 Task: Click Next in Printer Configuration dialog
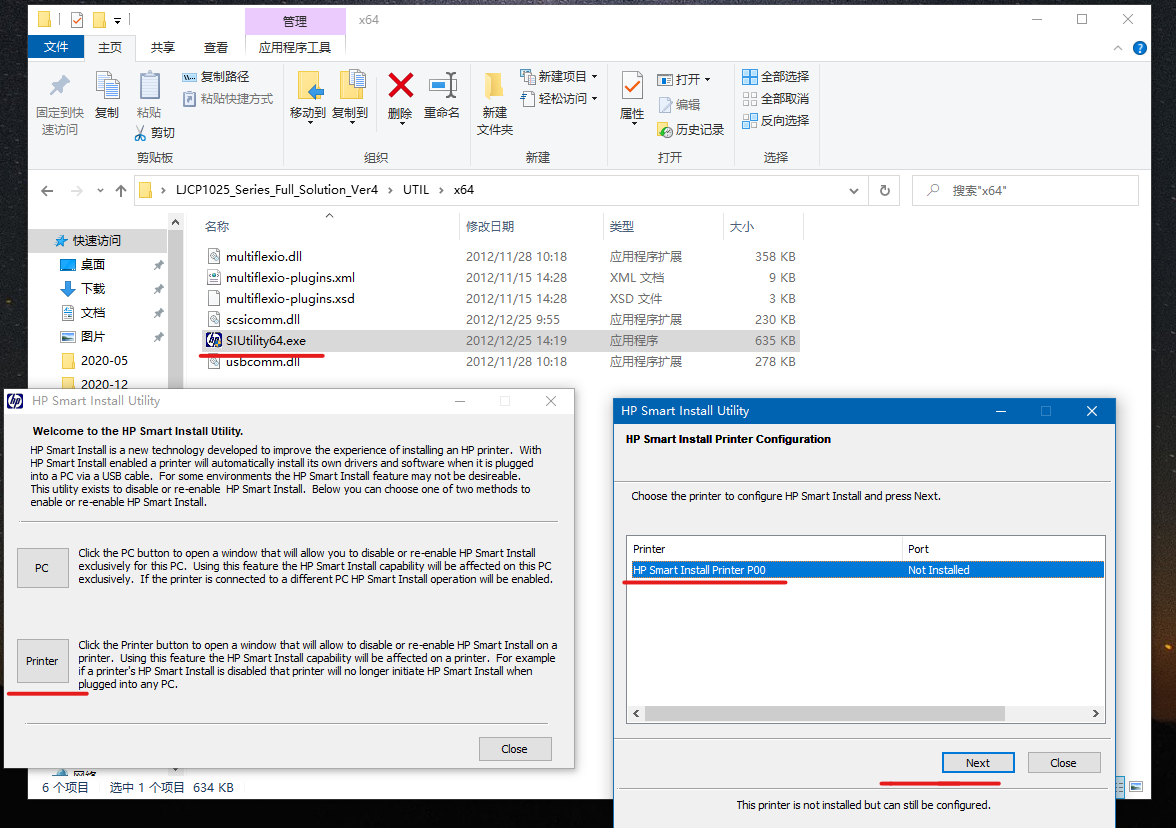pyautogui.click(x=978, y=763)
